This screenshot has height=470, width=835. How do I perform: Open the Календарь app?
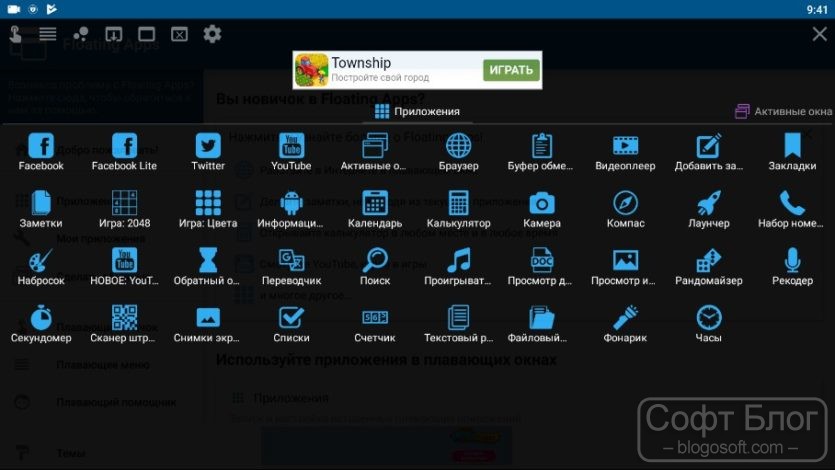point(374,209)
